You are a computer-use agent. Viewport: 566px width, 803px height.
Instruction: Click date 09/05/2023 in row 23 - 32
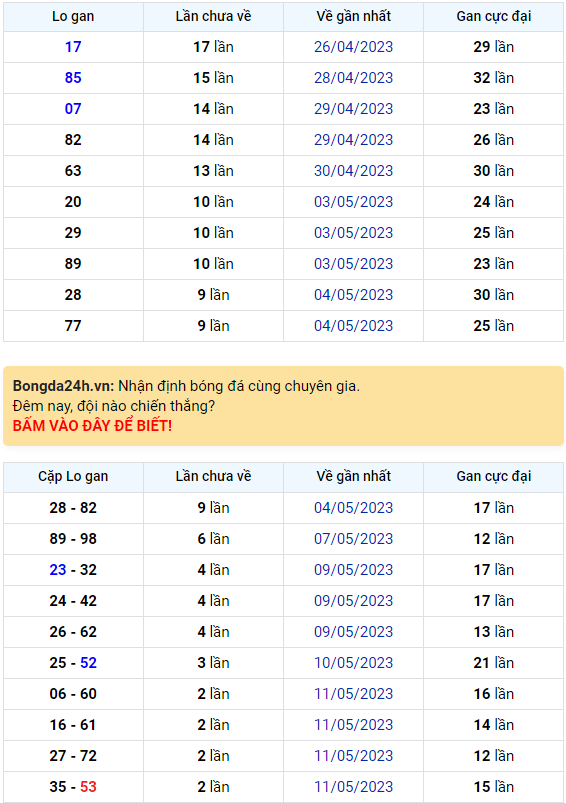click(x=353, y=570)
